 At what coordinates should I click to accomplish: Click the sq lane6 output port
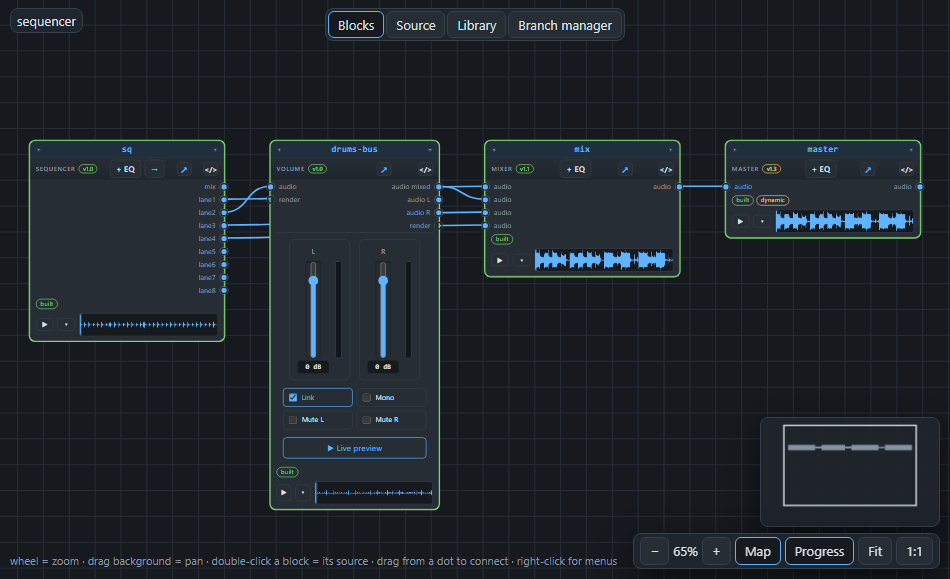coord(224,265)
